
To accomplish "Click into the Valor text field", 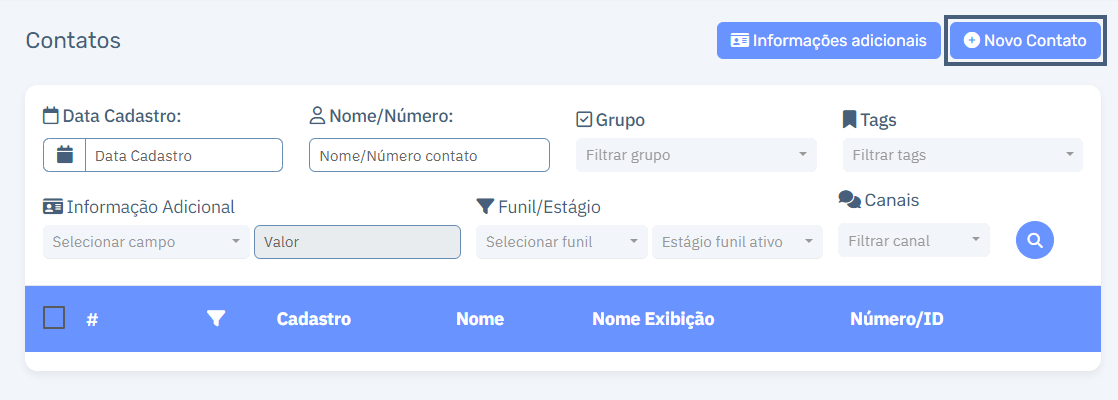I will coord(357,242).
